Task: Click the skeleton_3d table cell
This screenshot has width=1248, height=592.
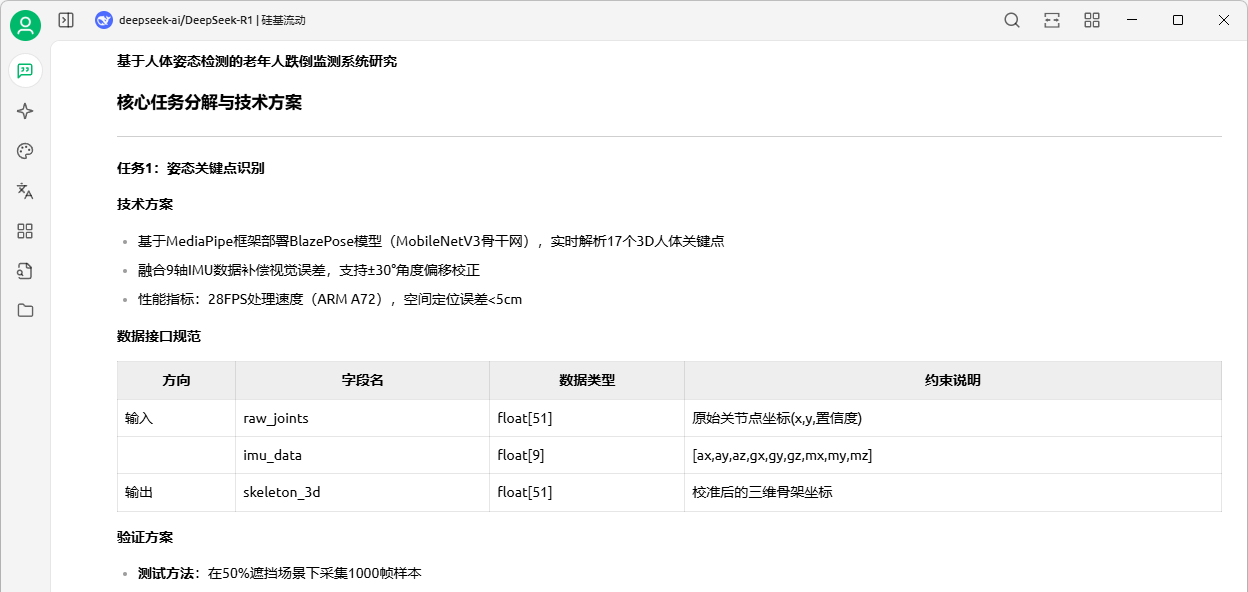Action: click(x=362, y=492)
